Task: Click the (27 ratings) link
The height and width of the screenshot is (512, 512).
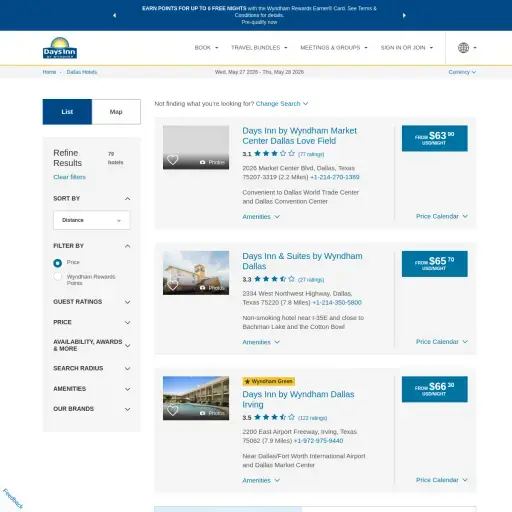Action: click(311, 279)
